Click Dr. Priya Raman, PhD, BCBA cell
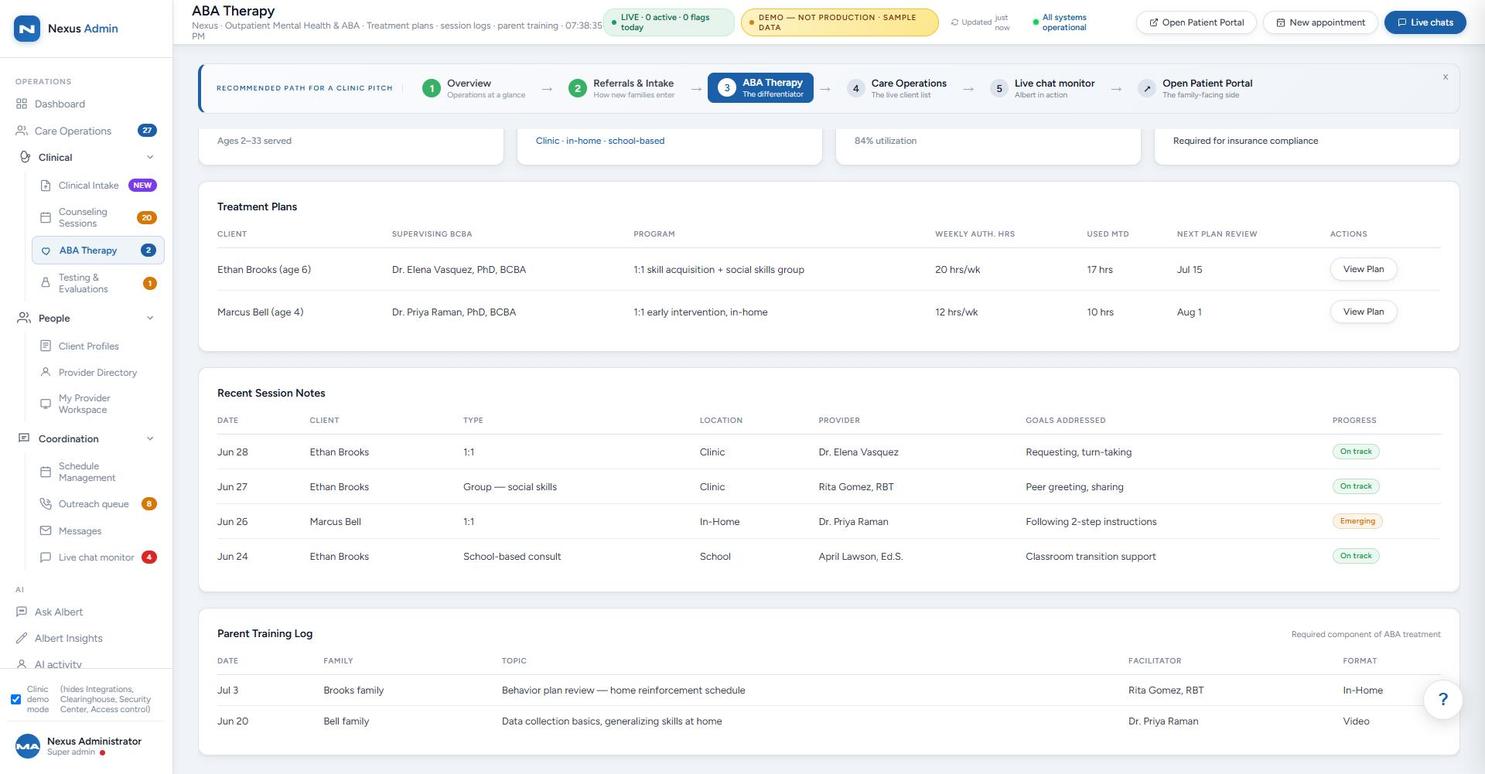 coord(454,312)
